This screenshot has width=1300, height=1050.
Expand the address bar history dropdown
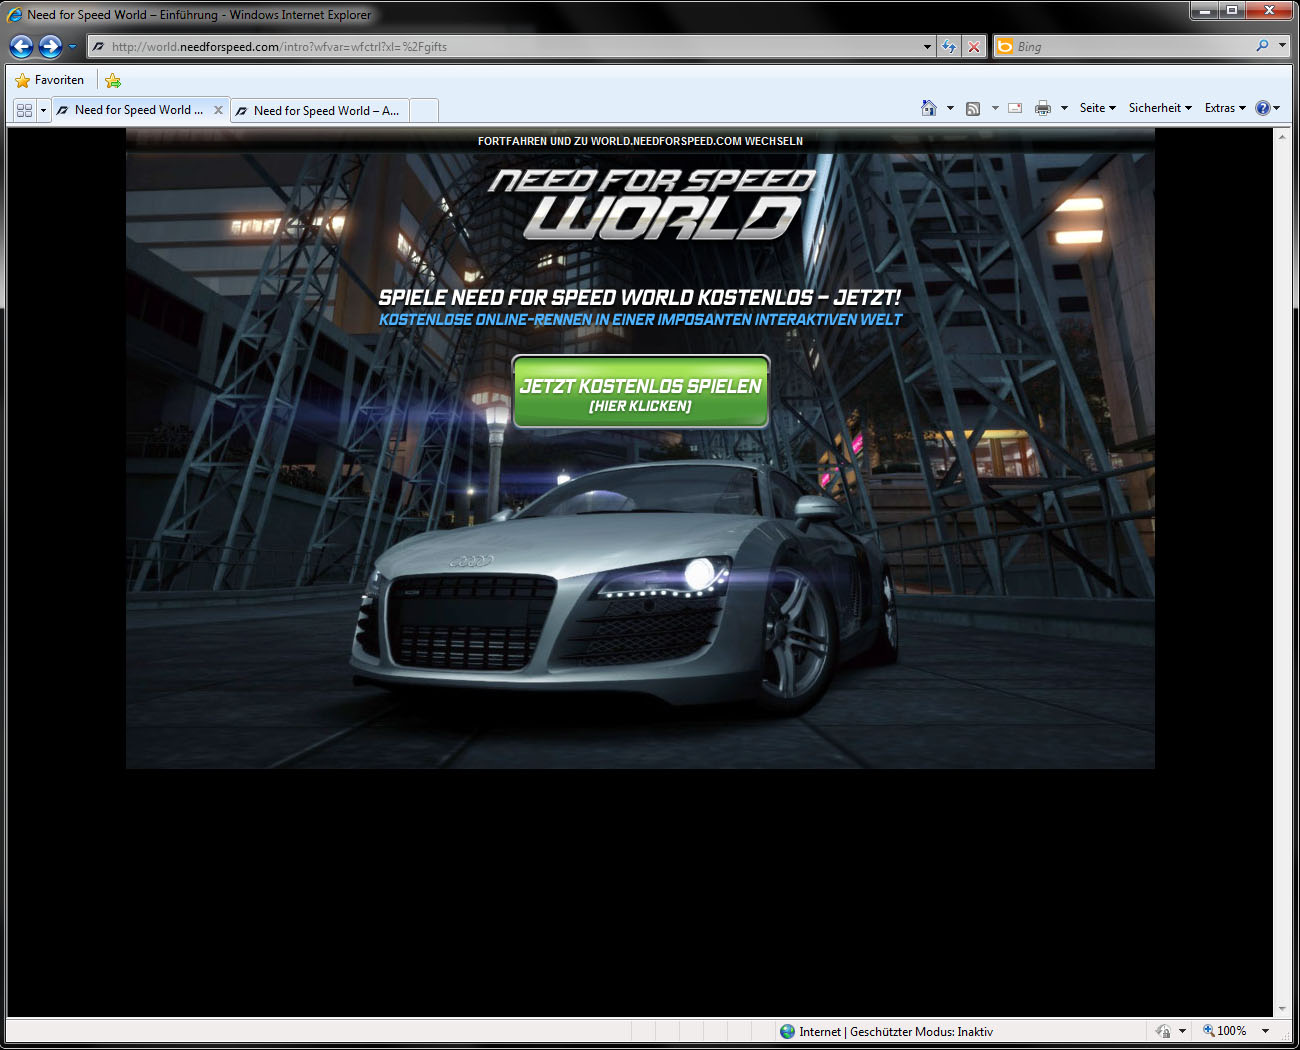point(928,46)
